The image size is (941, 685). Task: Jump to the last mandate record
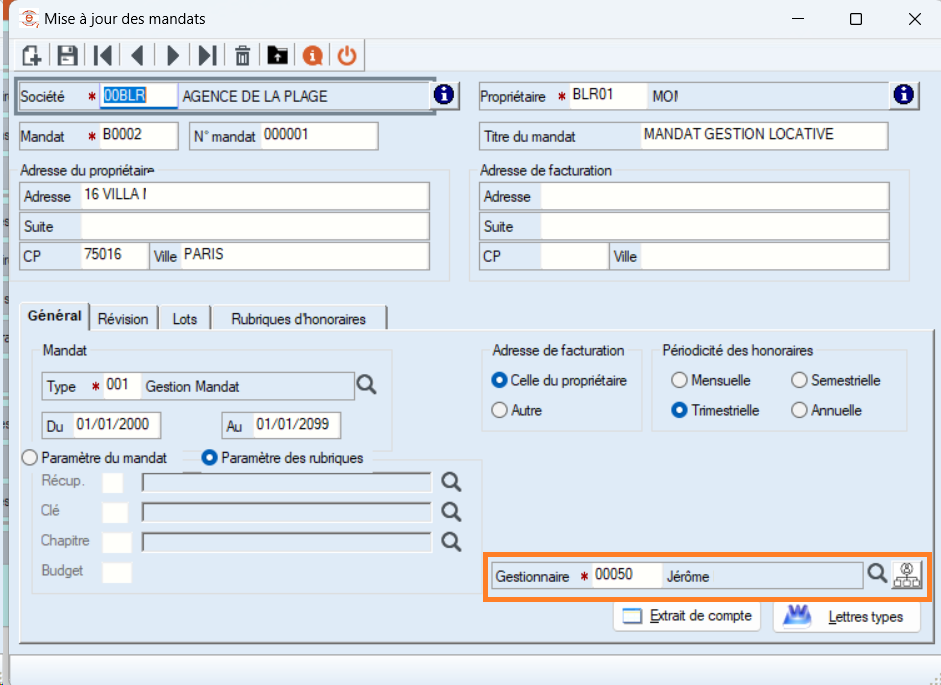208,56
